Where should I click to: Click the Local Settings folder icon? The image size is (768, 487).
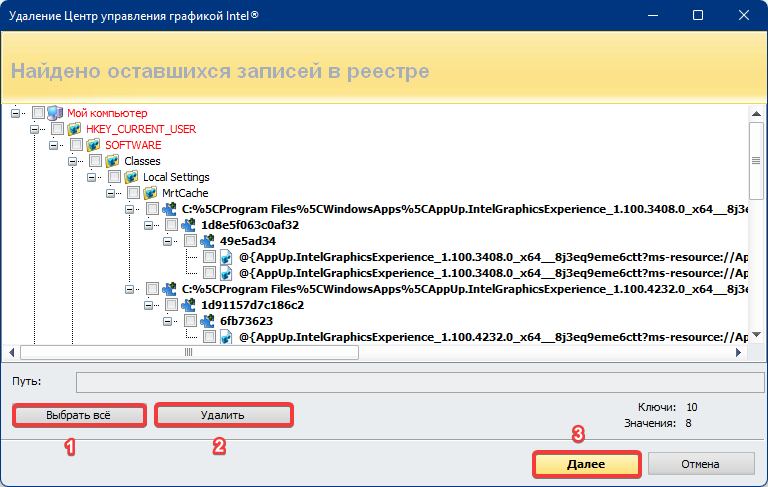coord(131,177)
